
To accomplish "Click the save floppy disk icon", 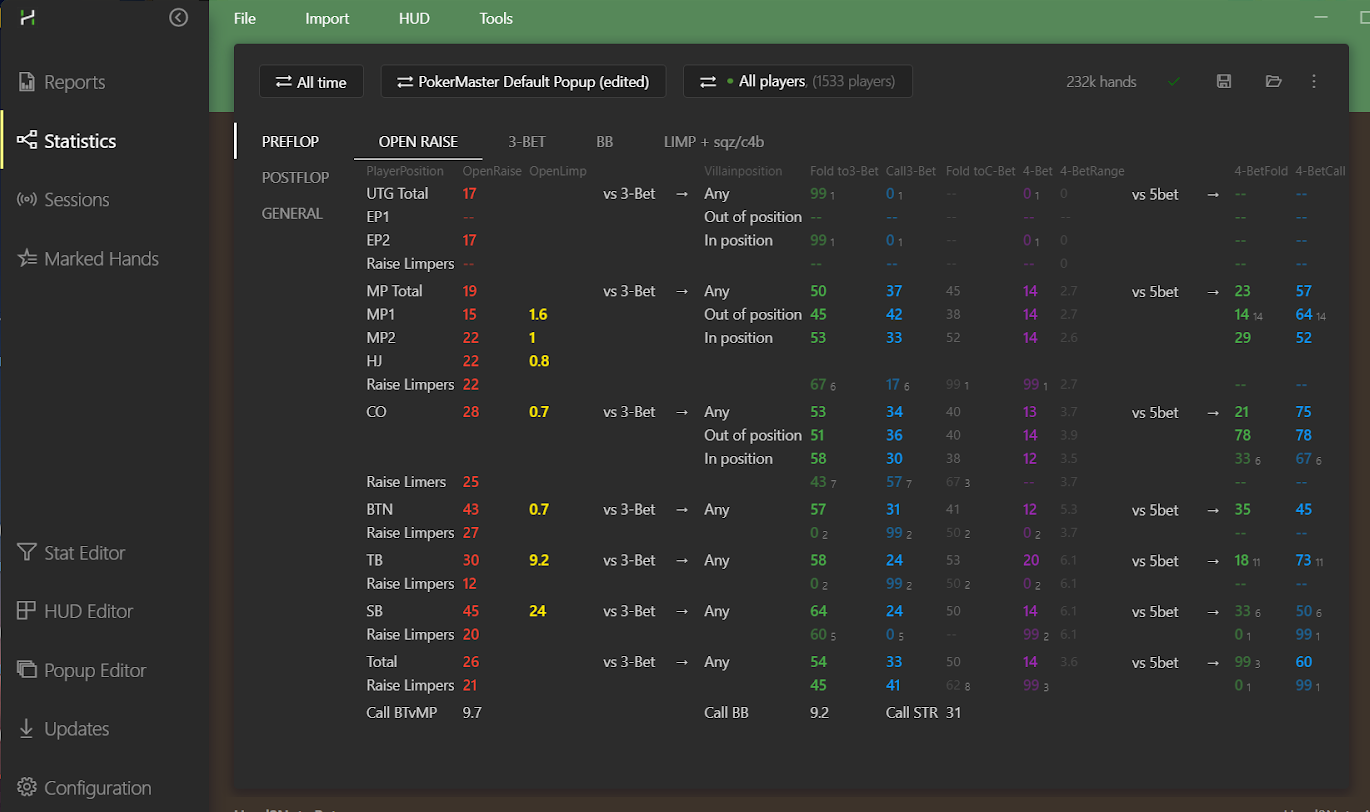I will [1223, 82].
